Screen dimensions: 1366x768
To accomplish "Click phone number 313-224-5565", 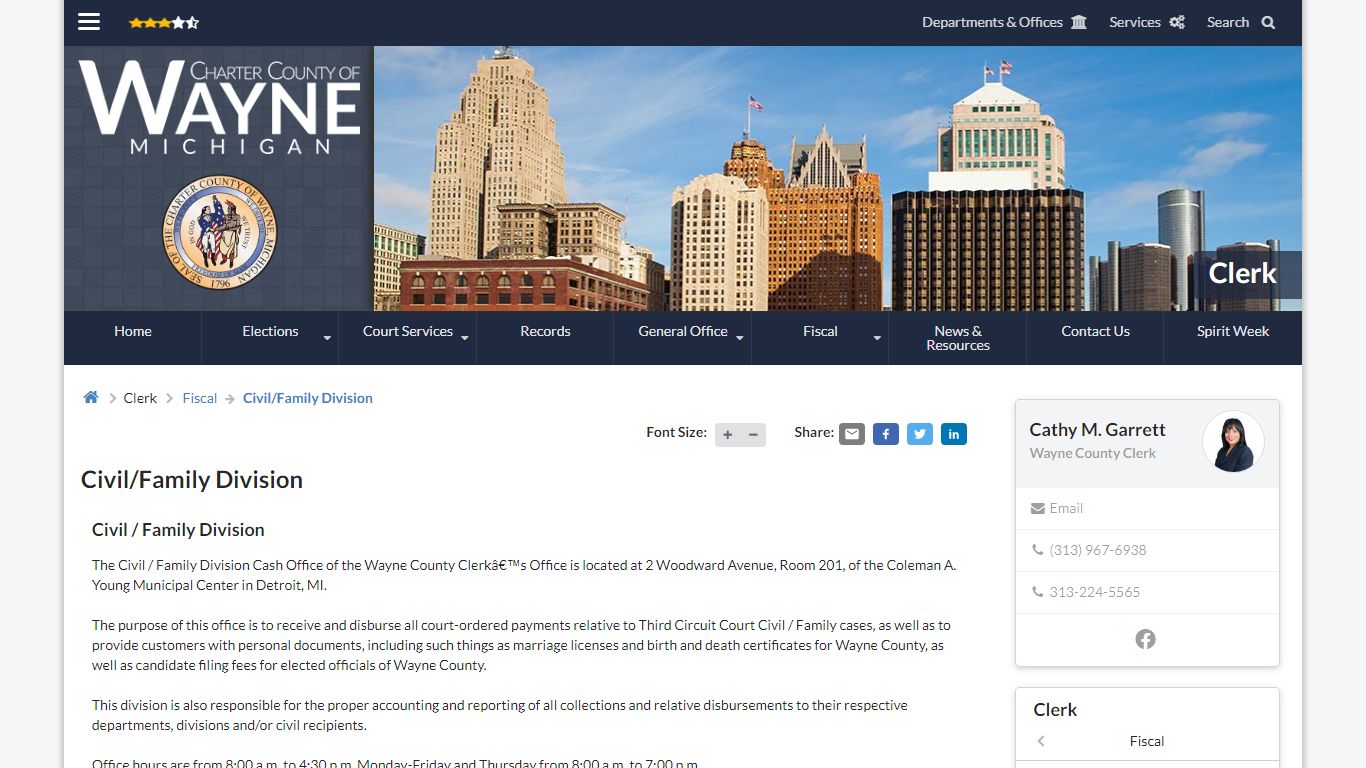I will click(1095, 592).
